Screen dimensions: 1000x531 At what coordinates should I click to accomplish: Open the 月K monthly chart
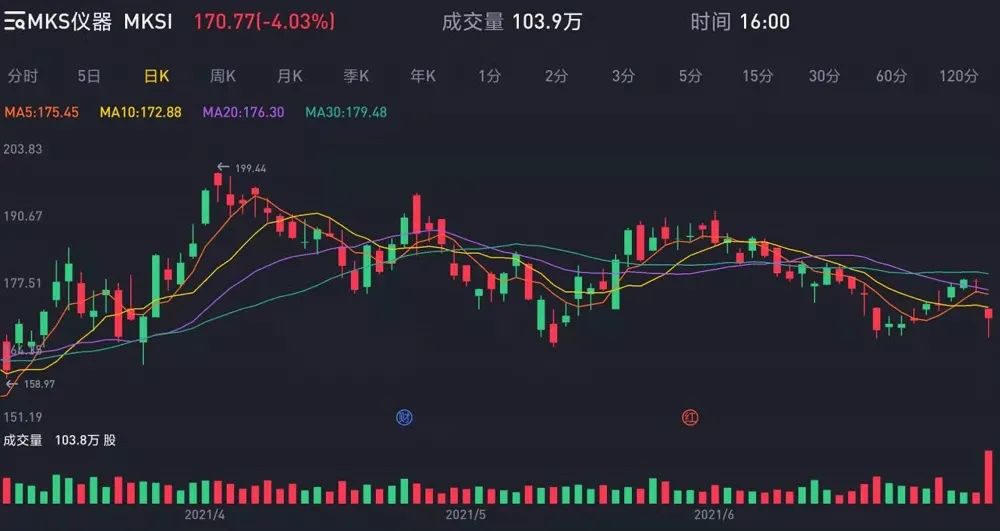[290, 77]
